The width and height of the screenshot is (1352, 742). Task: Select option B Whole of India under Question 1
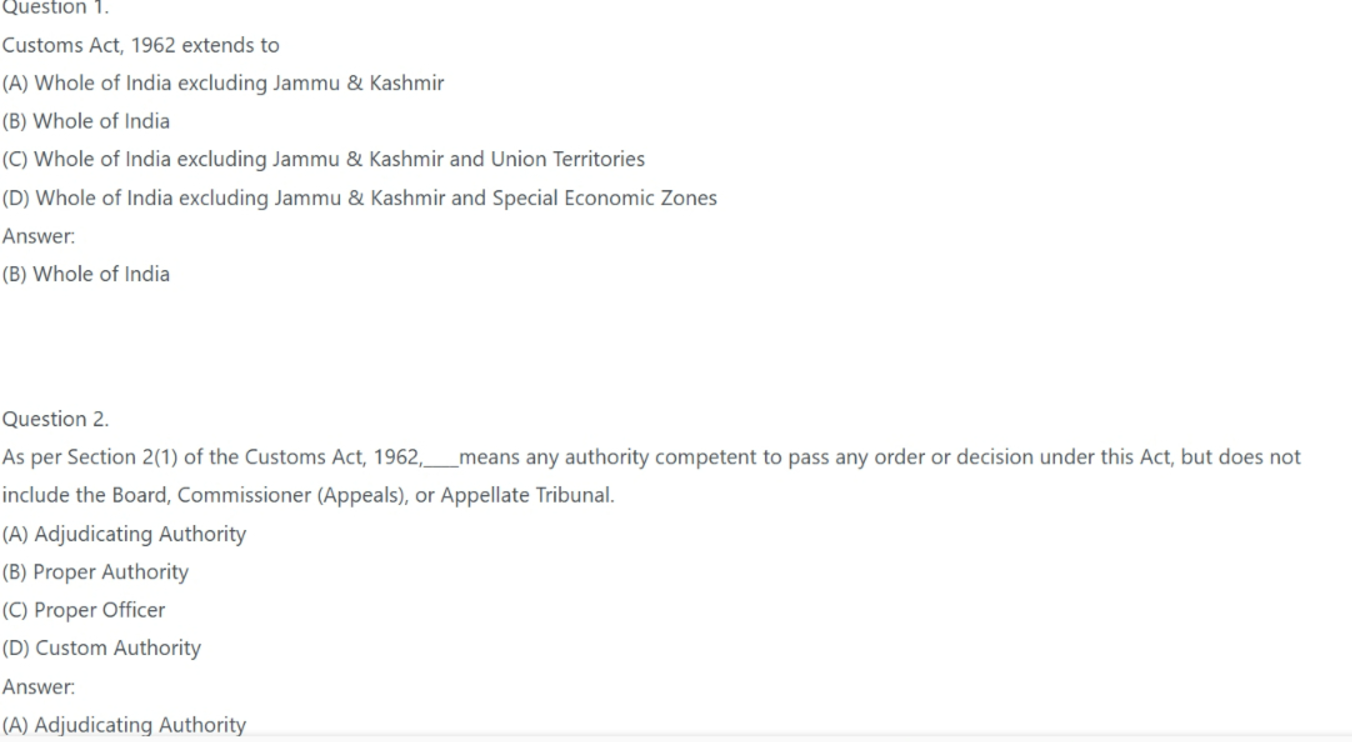pos(86,121)
